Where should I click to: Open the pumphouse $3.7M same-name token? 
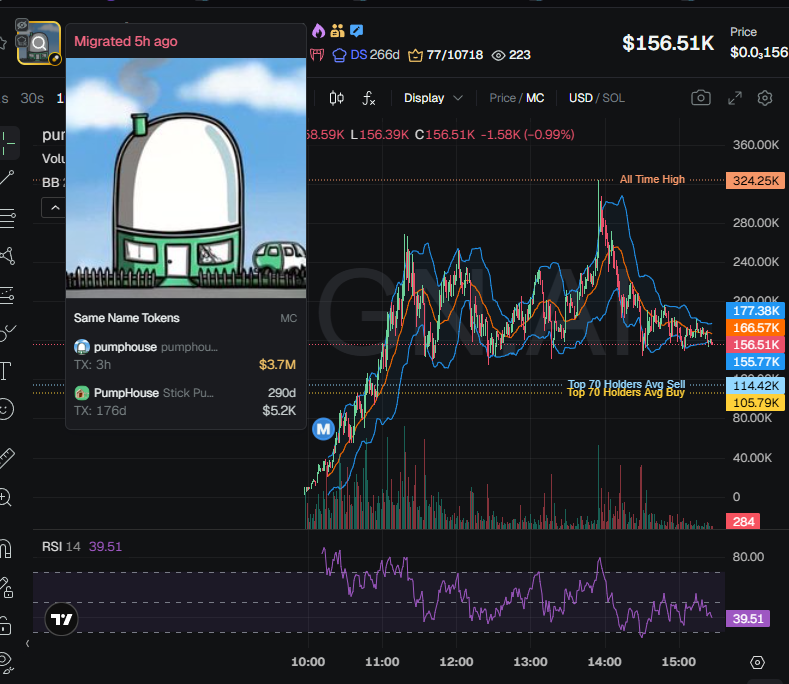[x=185, y=355]
